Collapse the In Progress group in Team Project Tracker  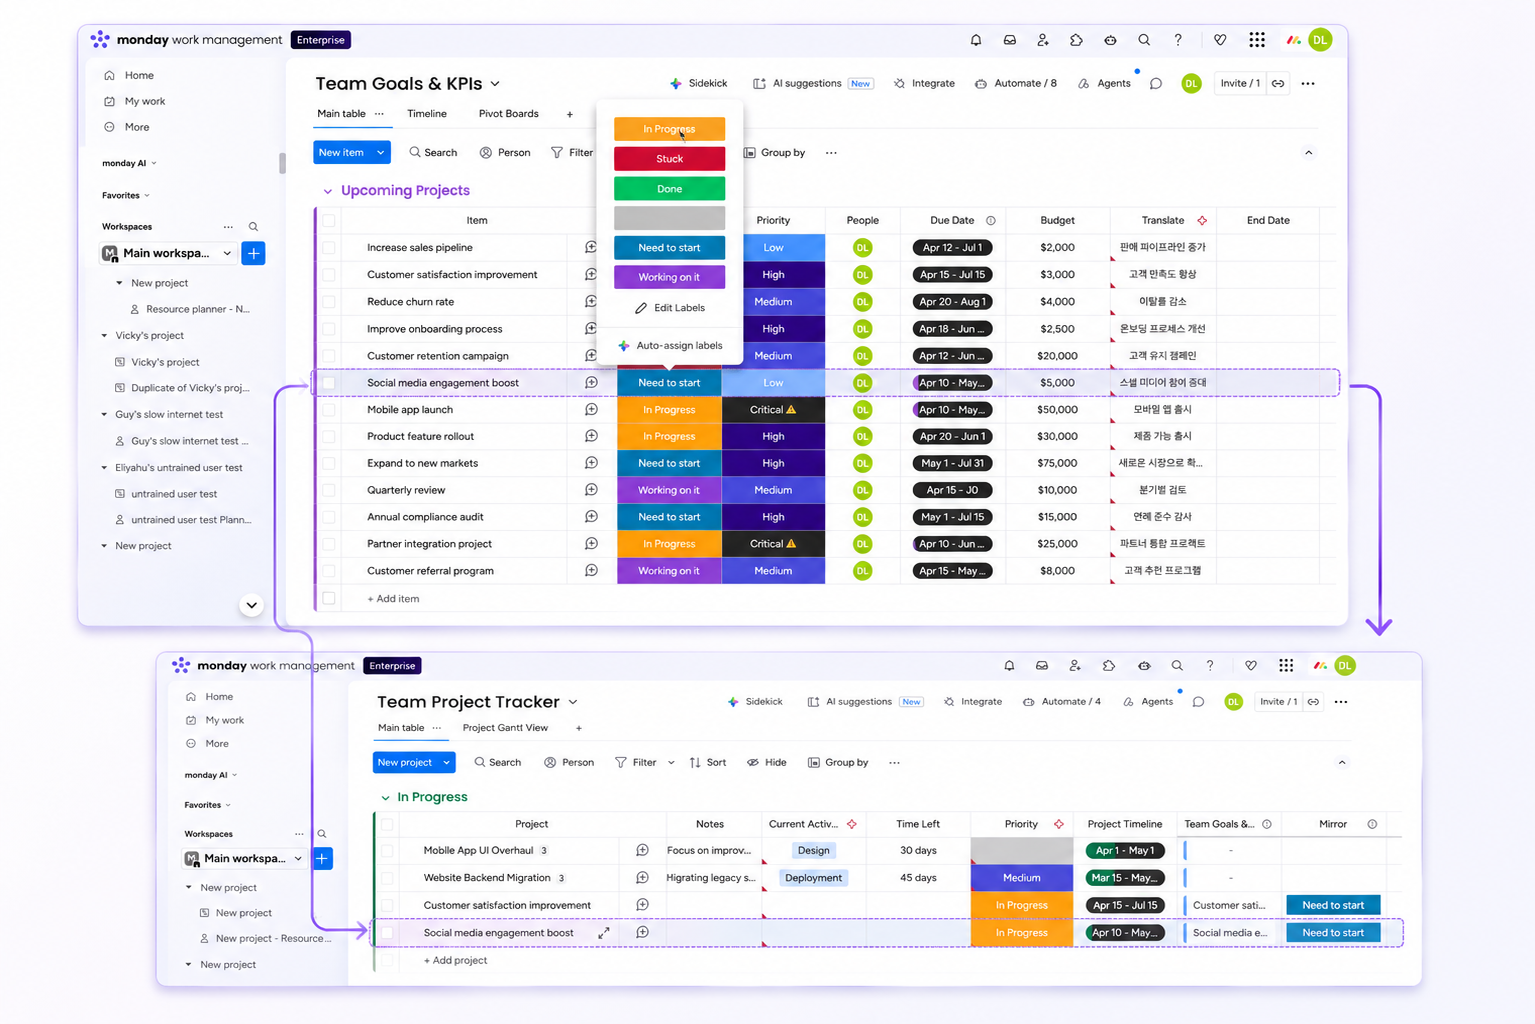click(385, 797)
